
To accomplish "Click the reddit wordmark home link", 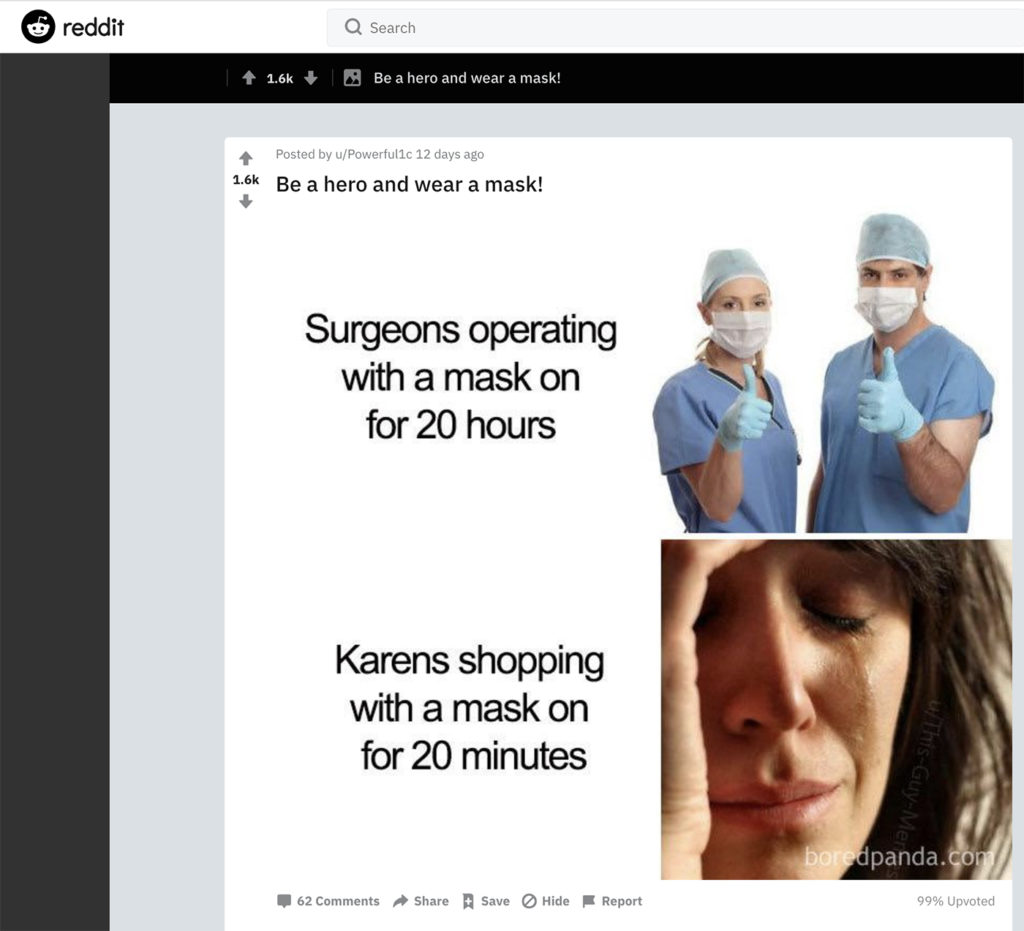I will [x=93, y=27].
